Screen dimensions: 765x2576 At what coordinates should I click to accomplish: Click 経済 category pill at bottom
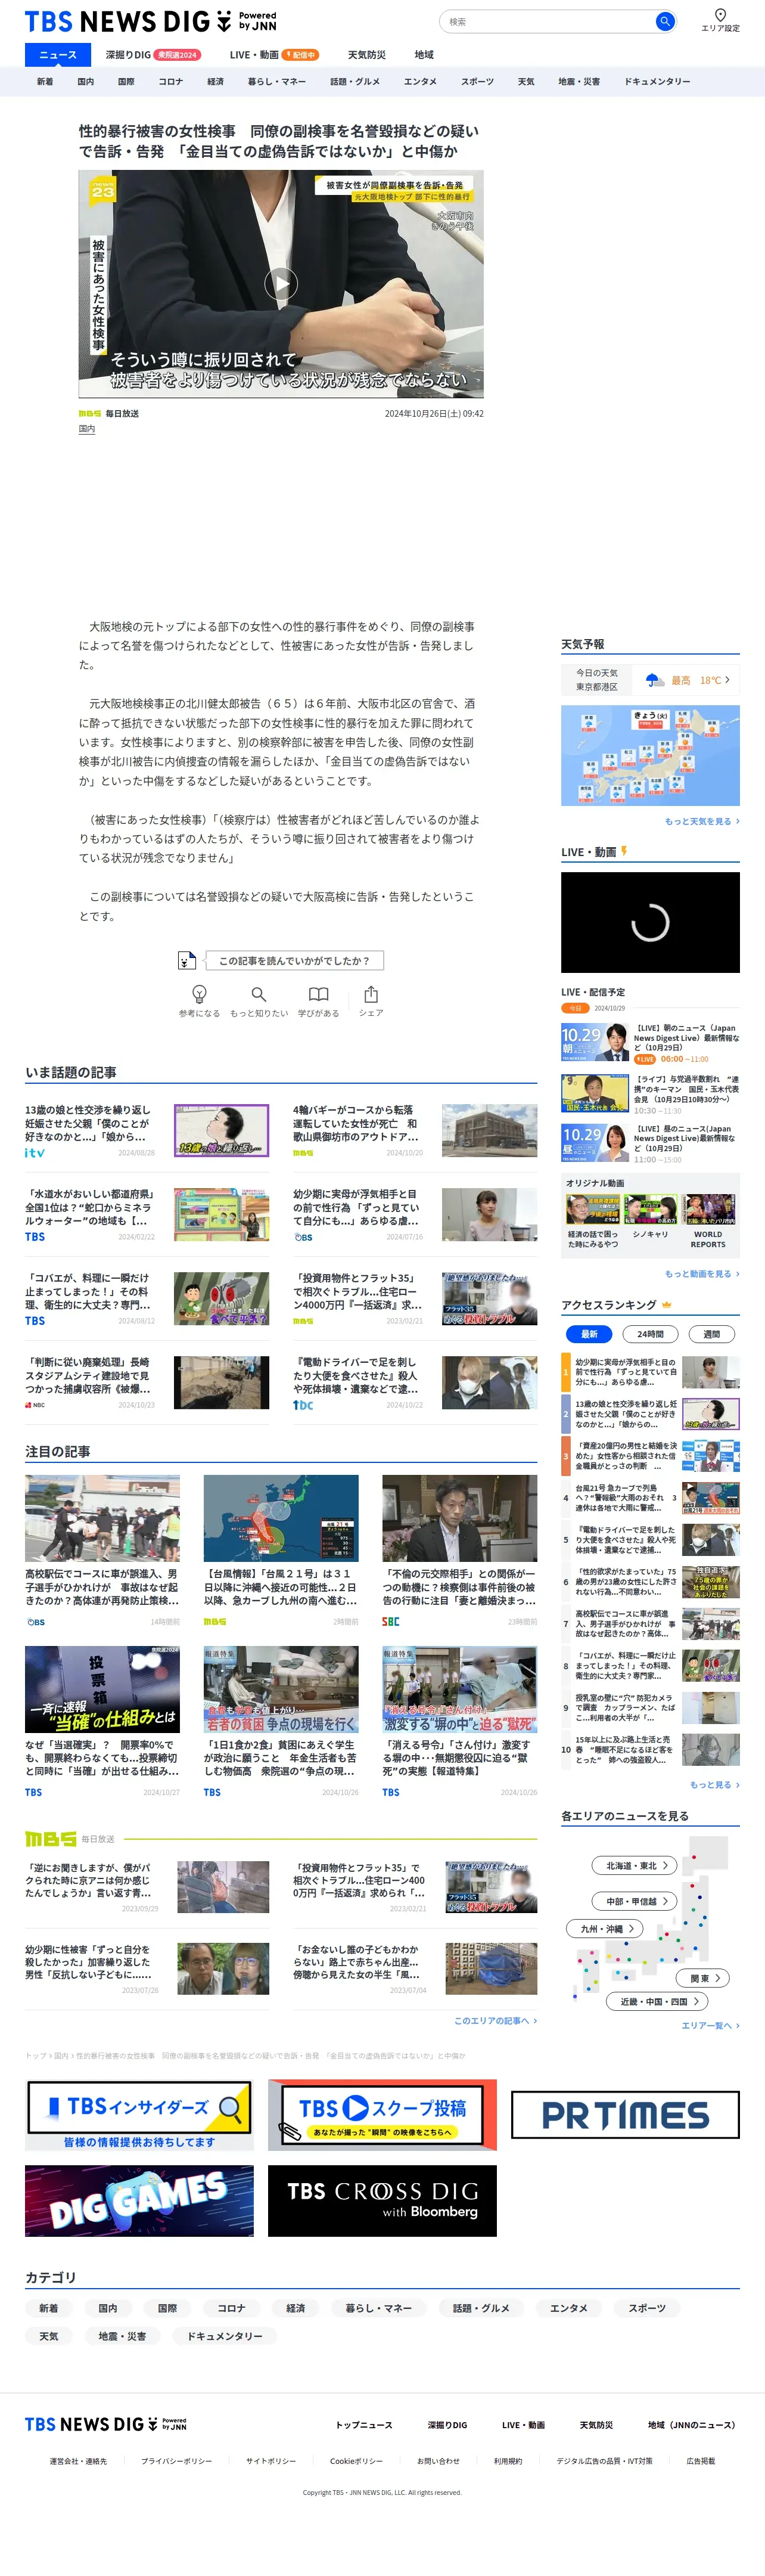tap(295, 2308)
